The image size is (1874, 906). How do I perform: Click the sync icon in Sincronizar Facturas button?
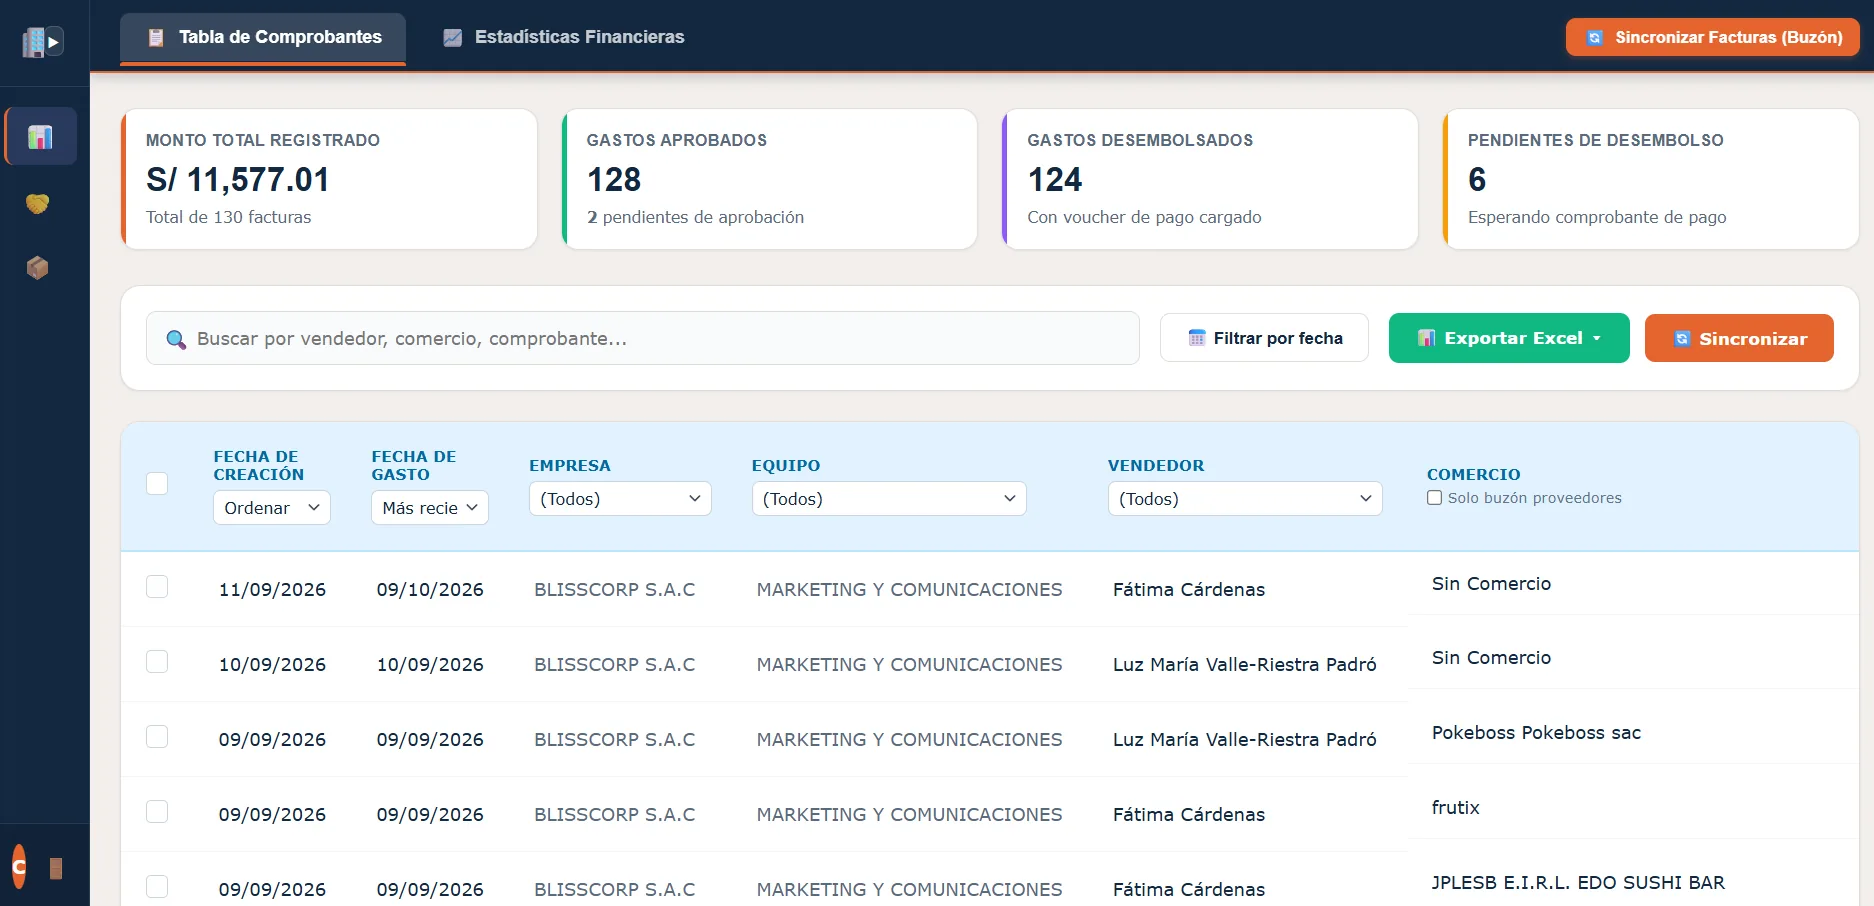[x=1595, y=38]
